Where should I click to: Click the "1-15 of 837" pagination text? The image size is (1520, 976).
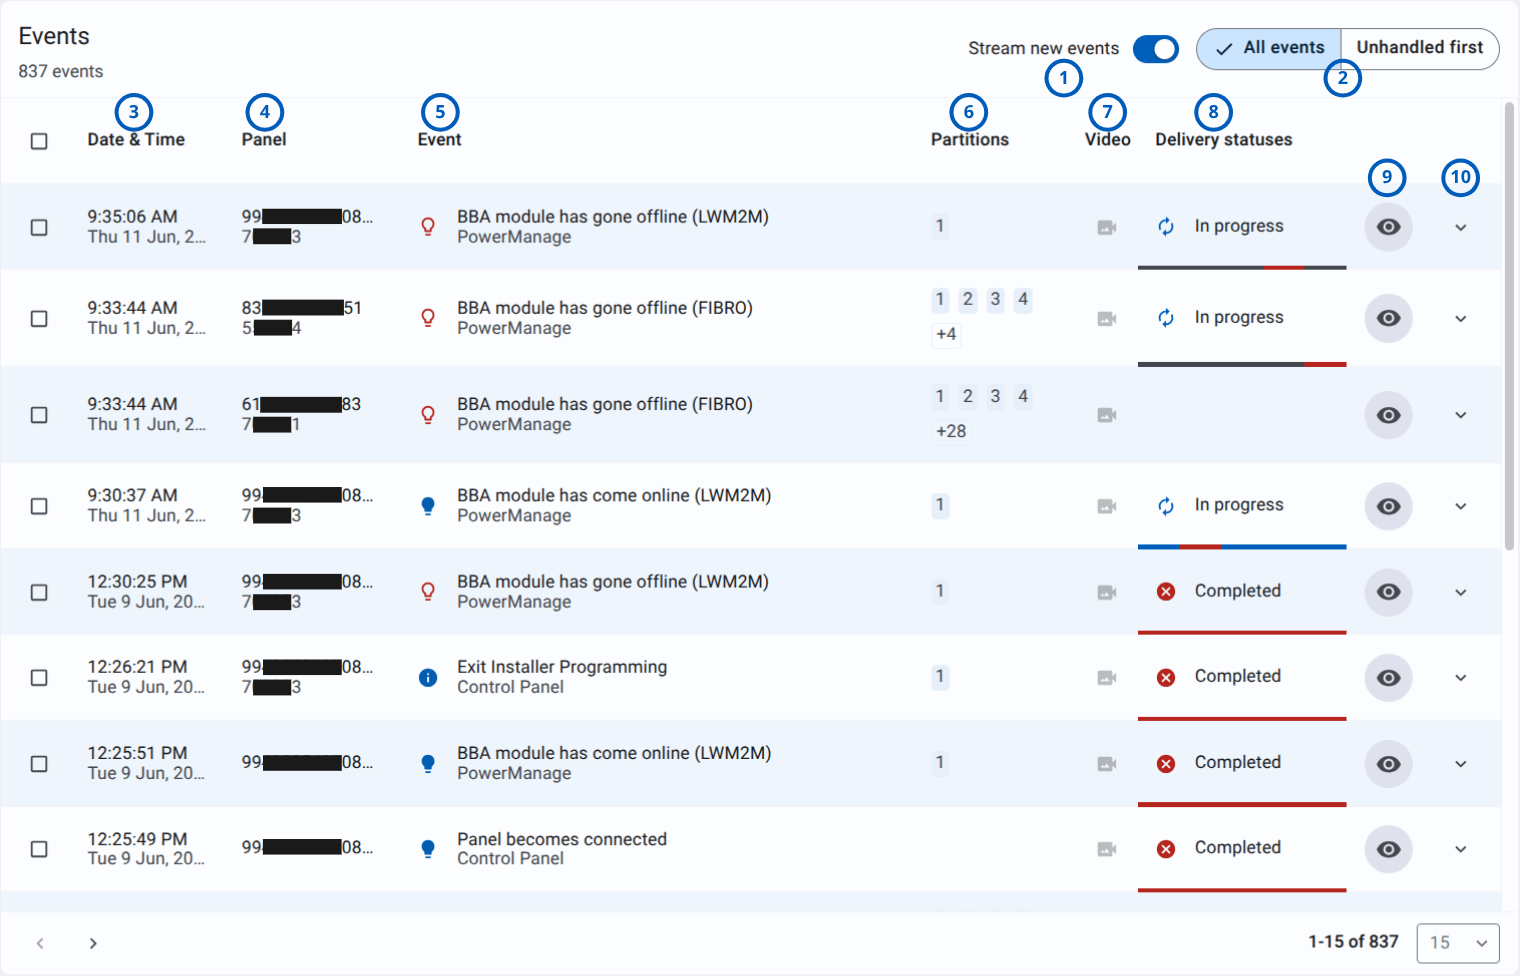point(1354,942)
